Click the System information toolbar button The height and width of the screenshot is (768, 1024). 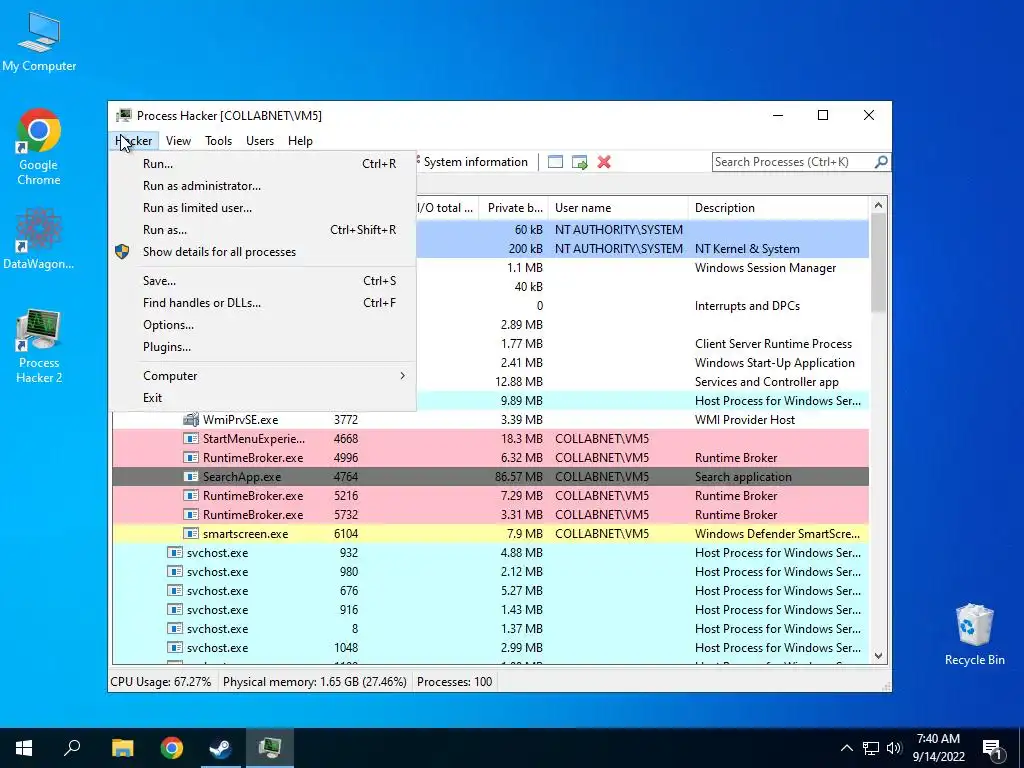click(x=475, y=162)
